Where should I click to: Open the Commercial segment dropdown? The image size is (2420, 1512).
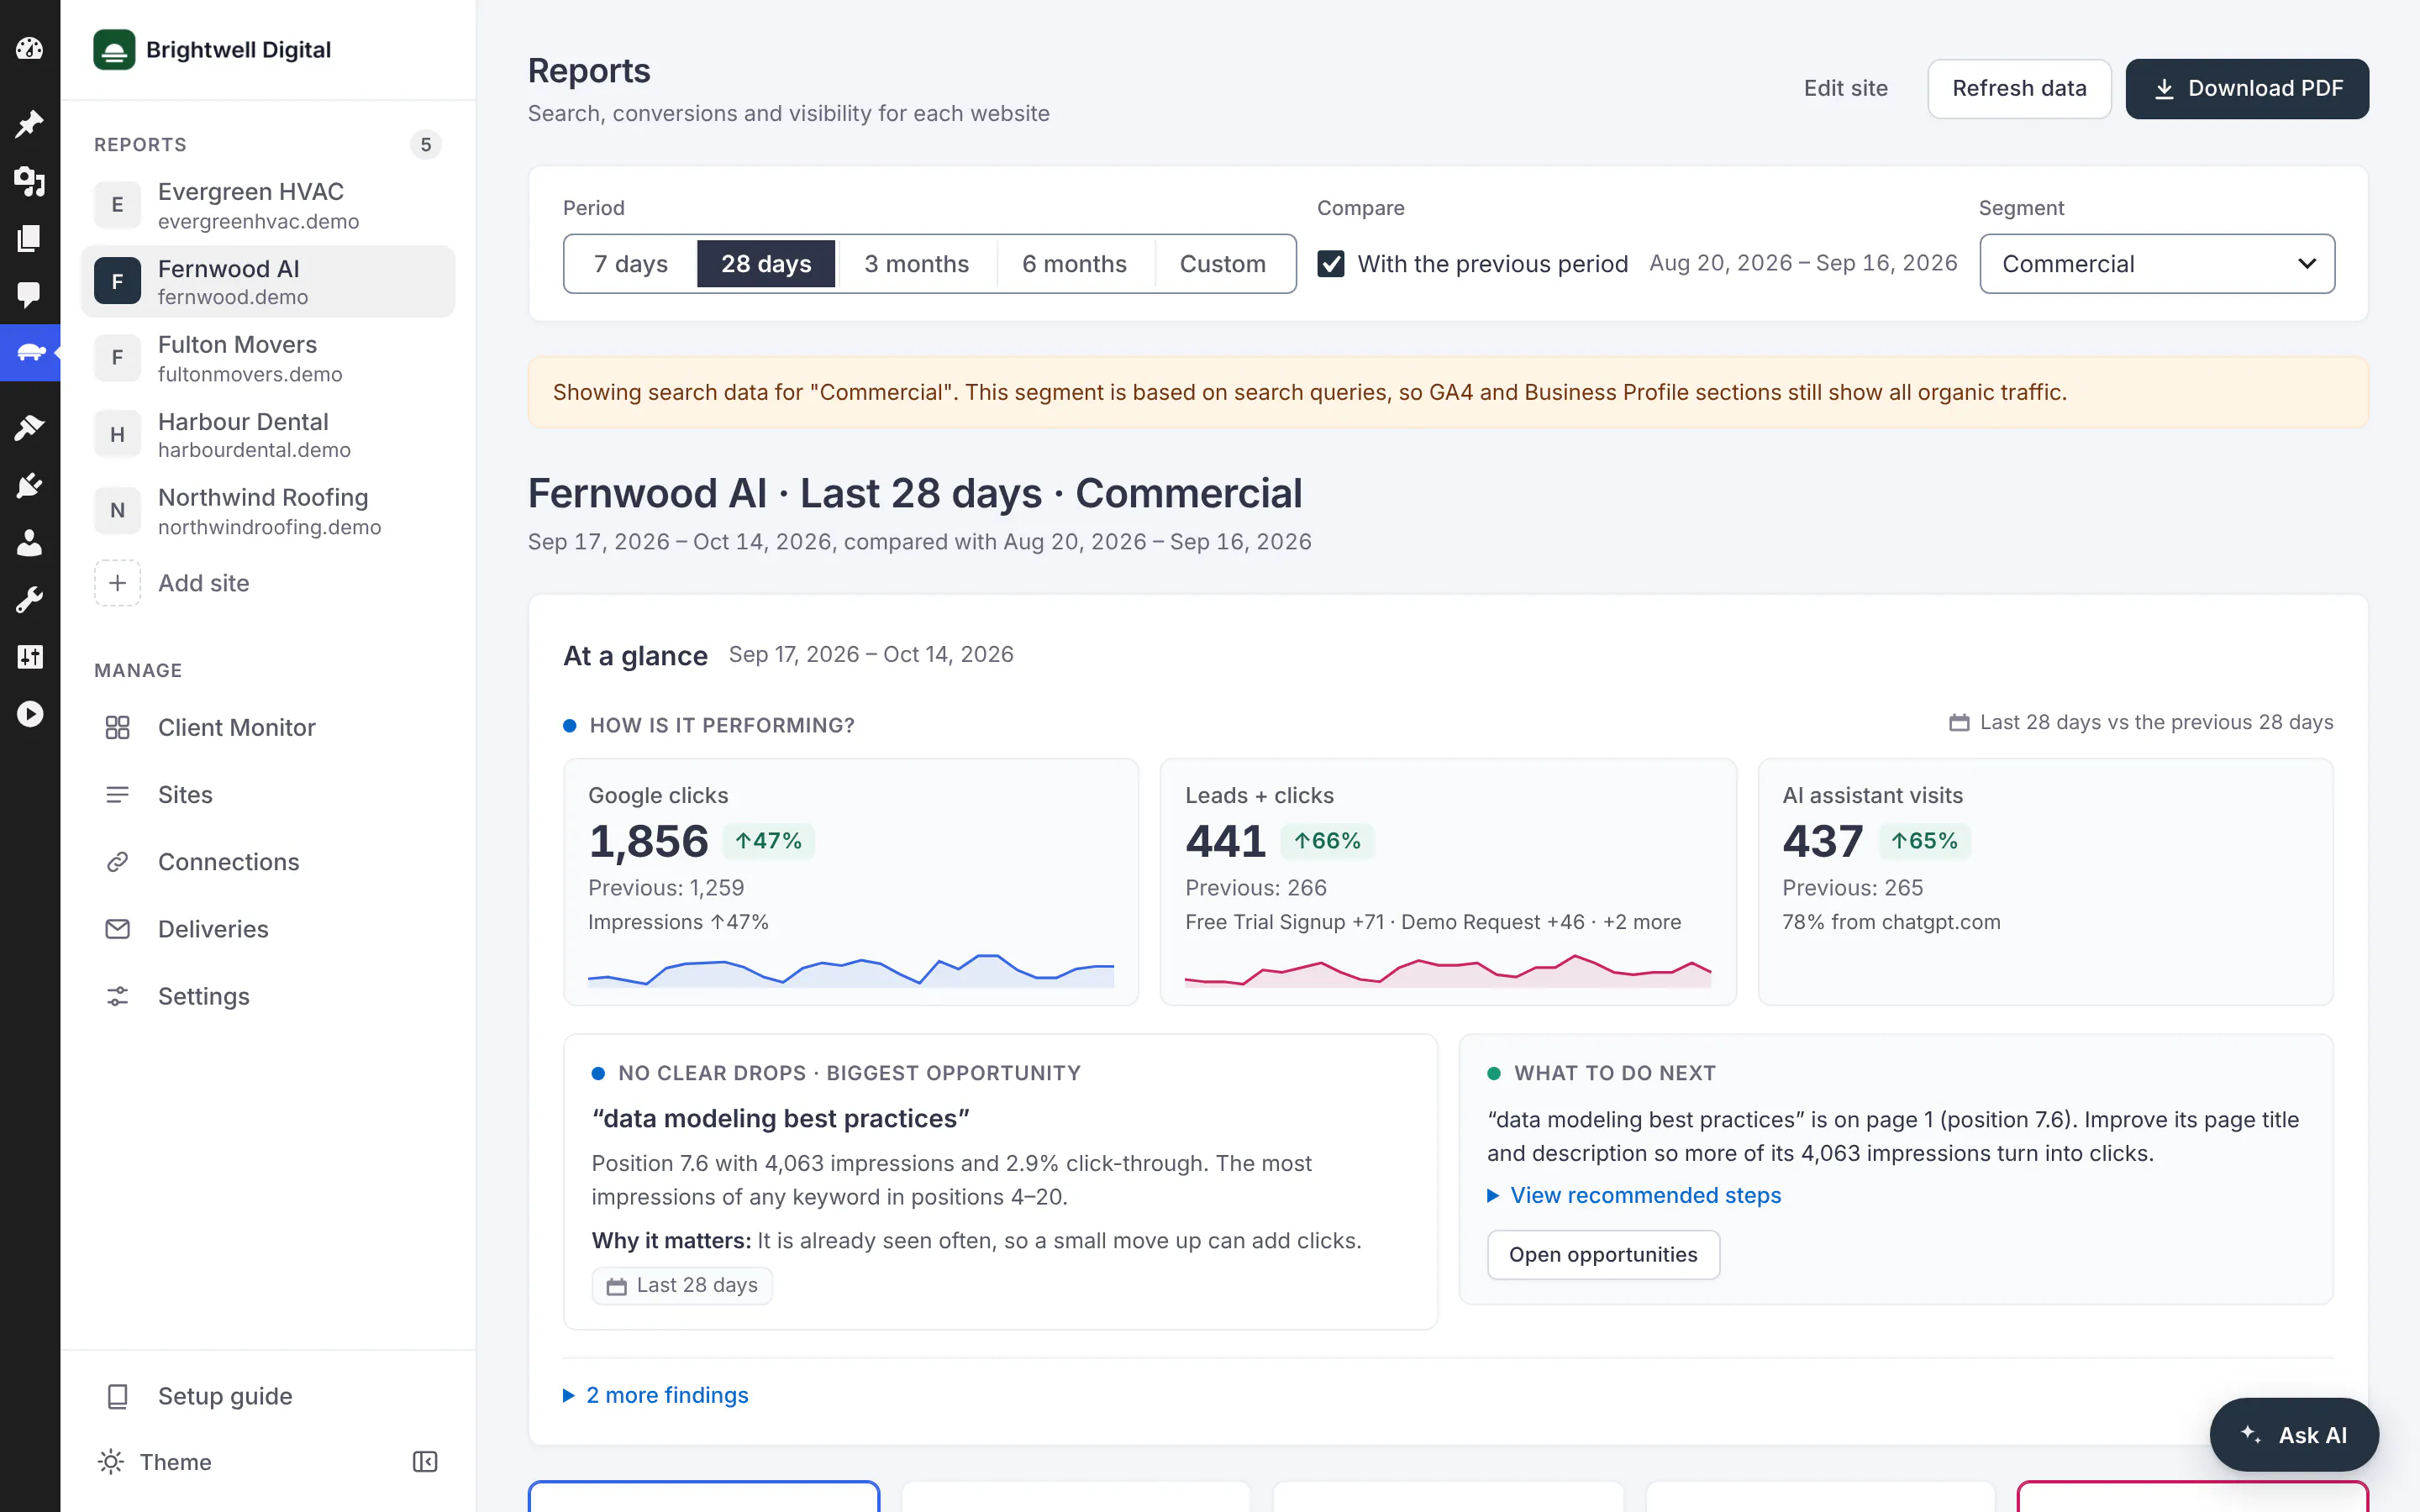[2157, 264]
